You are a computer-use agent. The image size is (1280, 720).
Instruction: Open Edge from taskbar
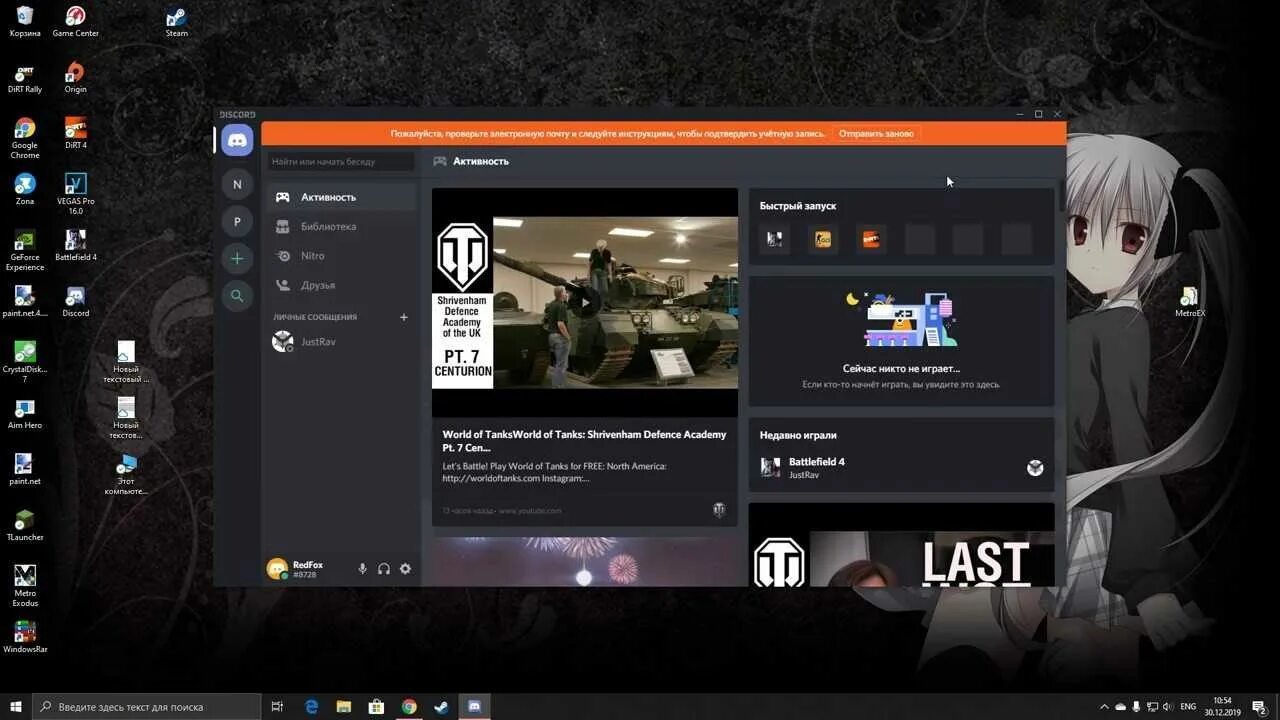[x=311, y=706]
